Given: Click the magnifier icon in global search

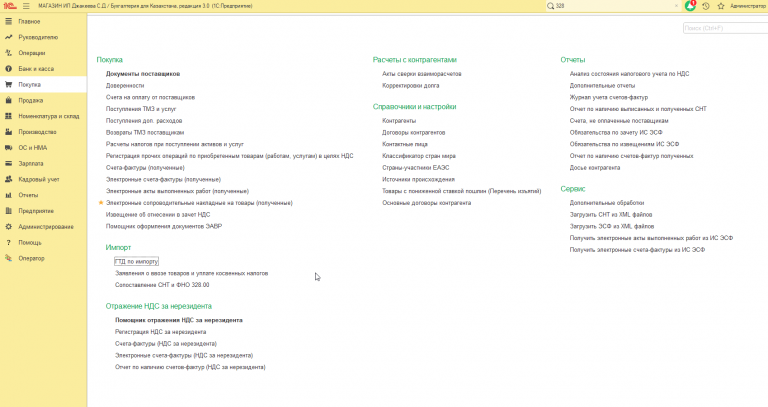Looking at the screenshot, I should 551,6.
